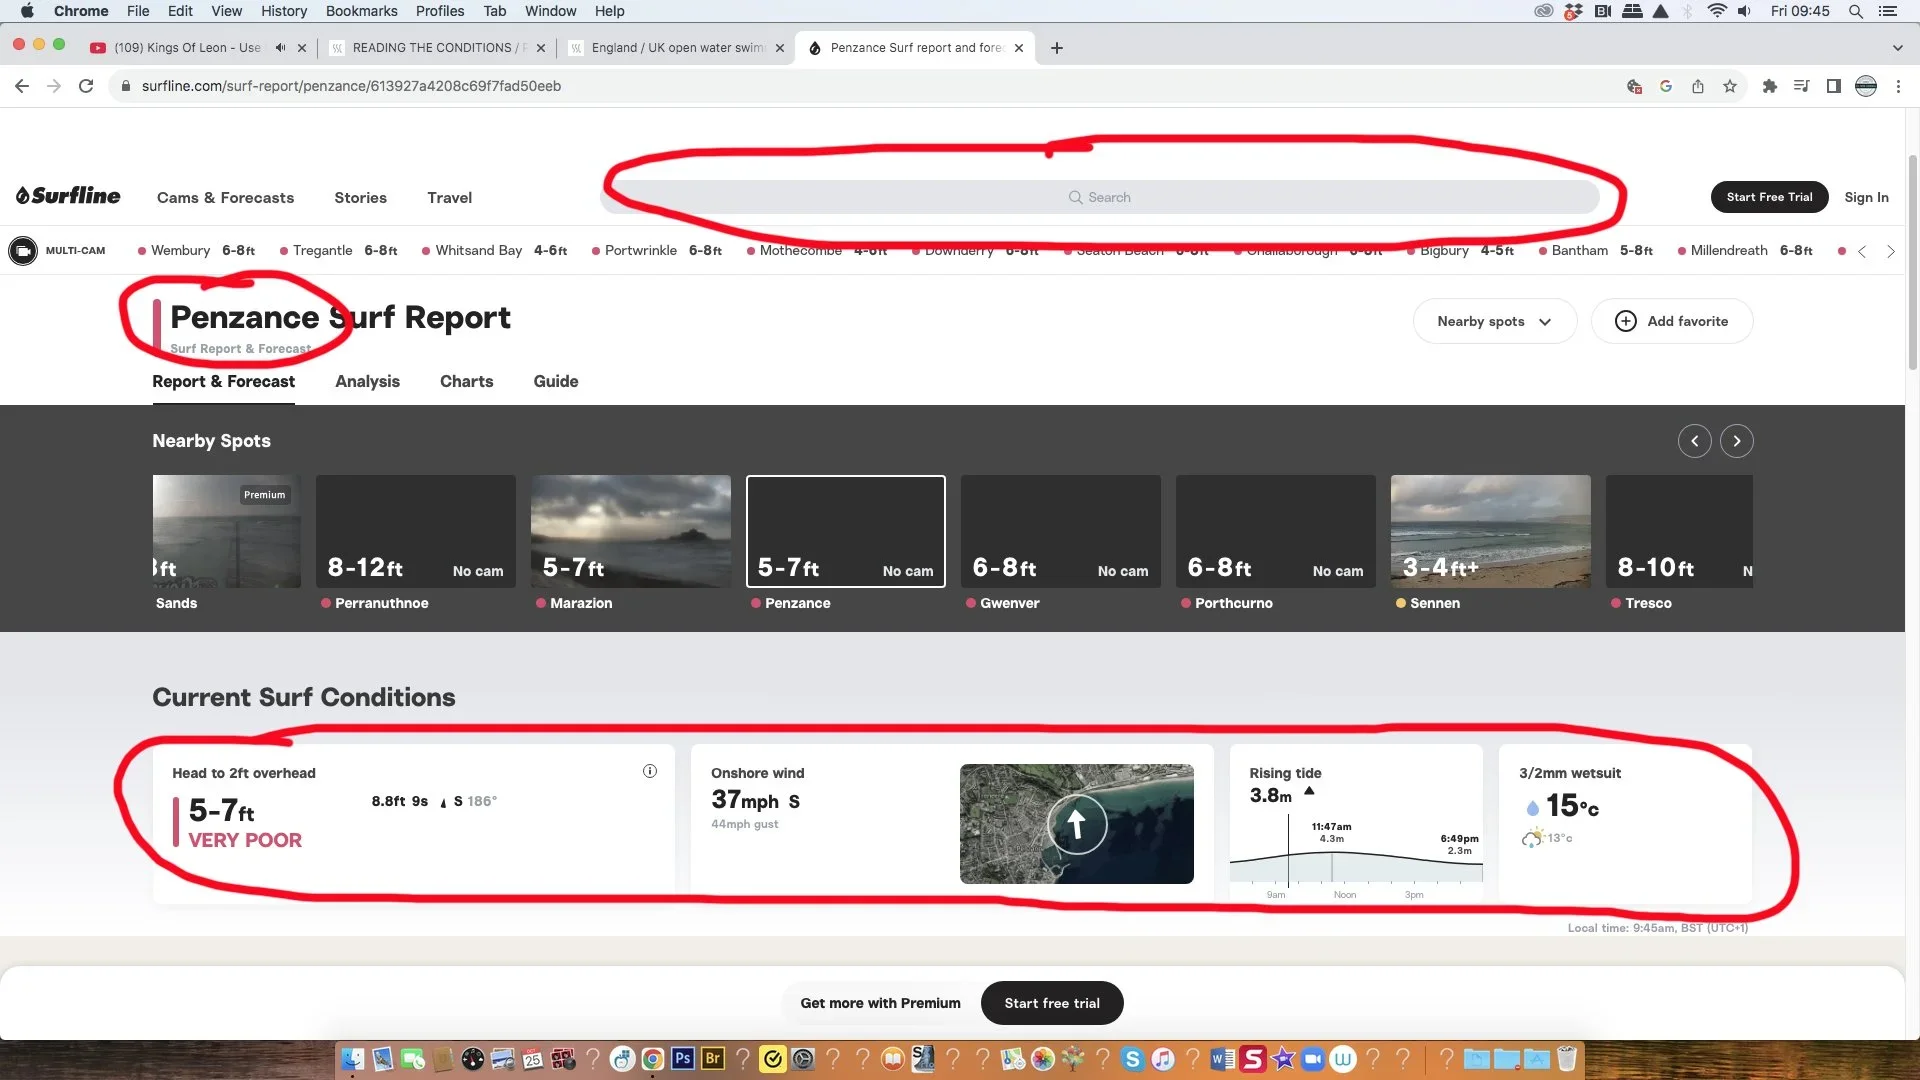Click the Sign In link
The width and height of the screenshot is (1920, 1080).
click(1866, 197)
